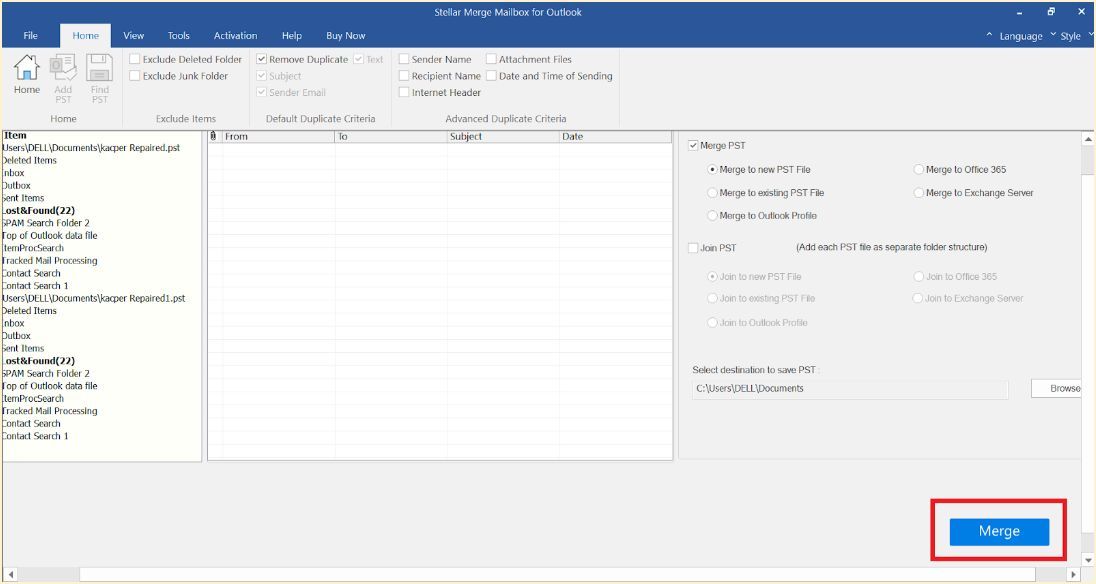
Task: Check the Internet Header criteria
Action: 404,92
